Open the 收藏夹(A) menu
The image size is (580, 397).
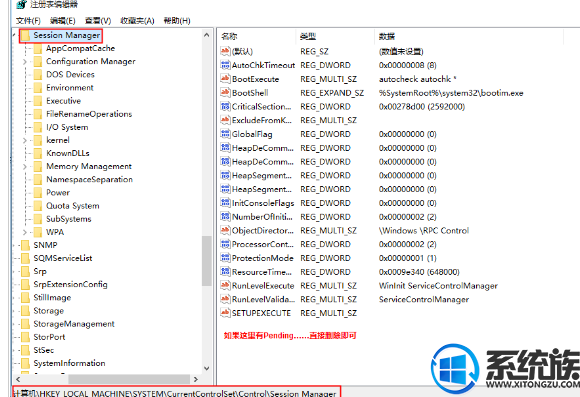click(137, 21)
